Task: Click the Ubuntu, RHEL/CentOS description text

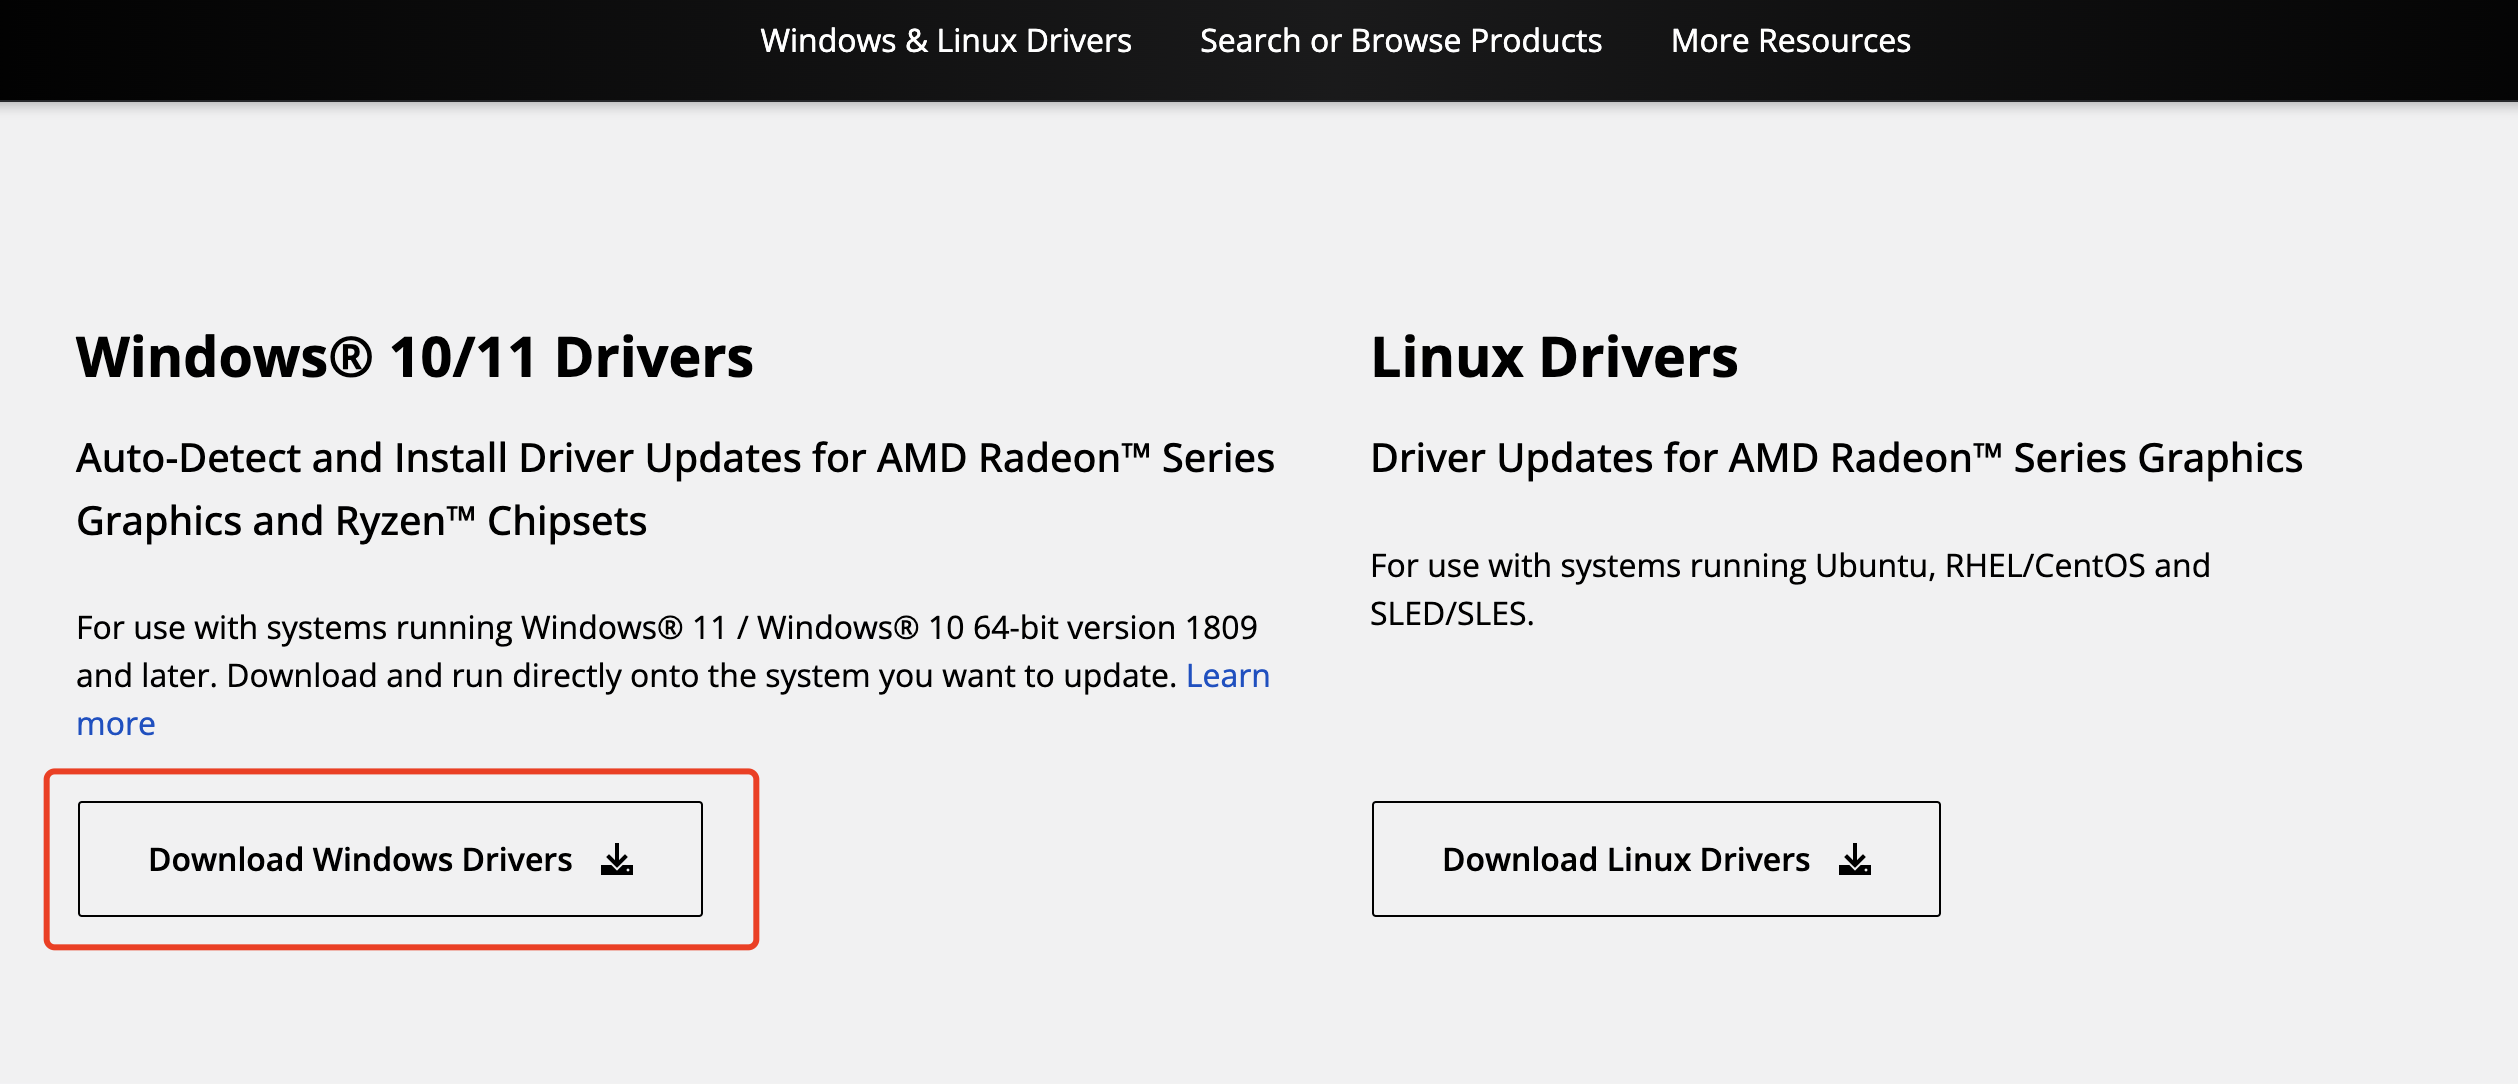Action: [x=1789, y=566]
